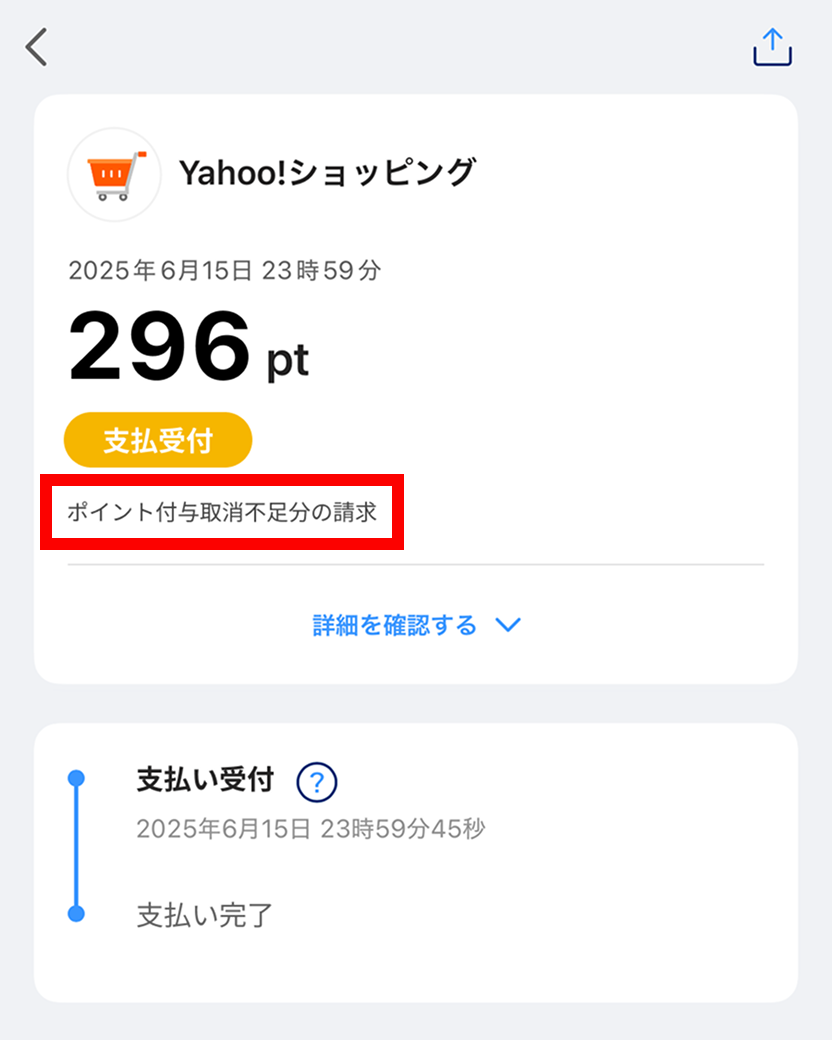Image resolution: width=832 pixels, height=1040 pixels.
Task: Expand details with the blue down chevron
Action: tap(508, 625)
